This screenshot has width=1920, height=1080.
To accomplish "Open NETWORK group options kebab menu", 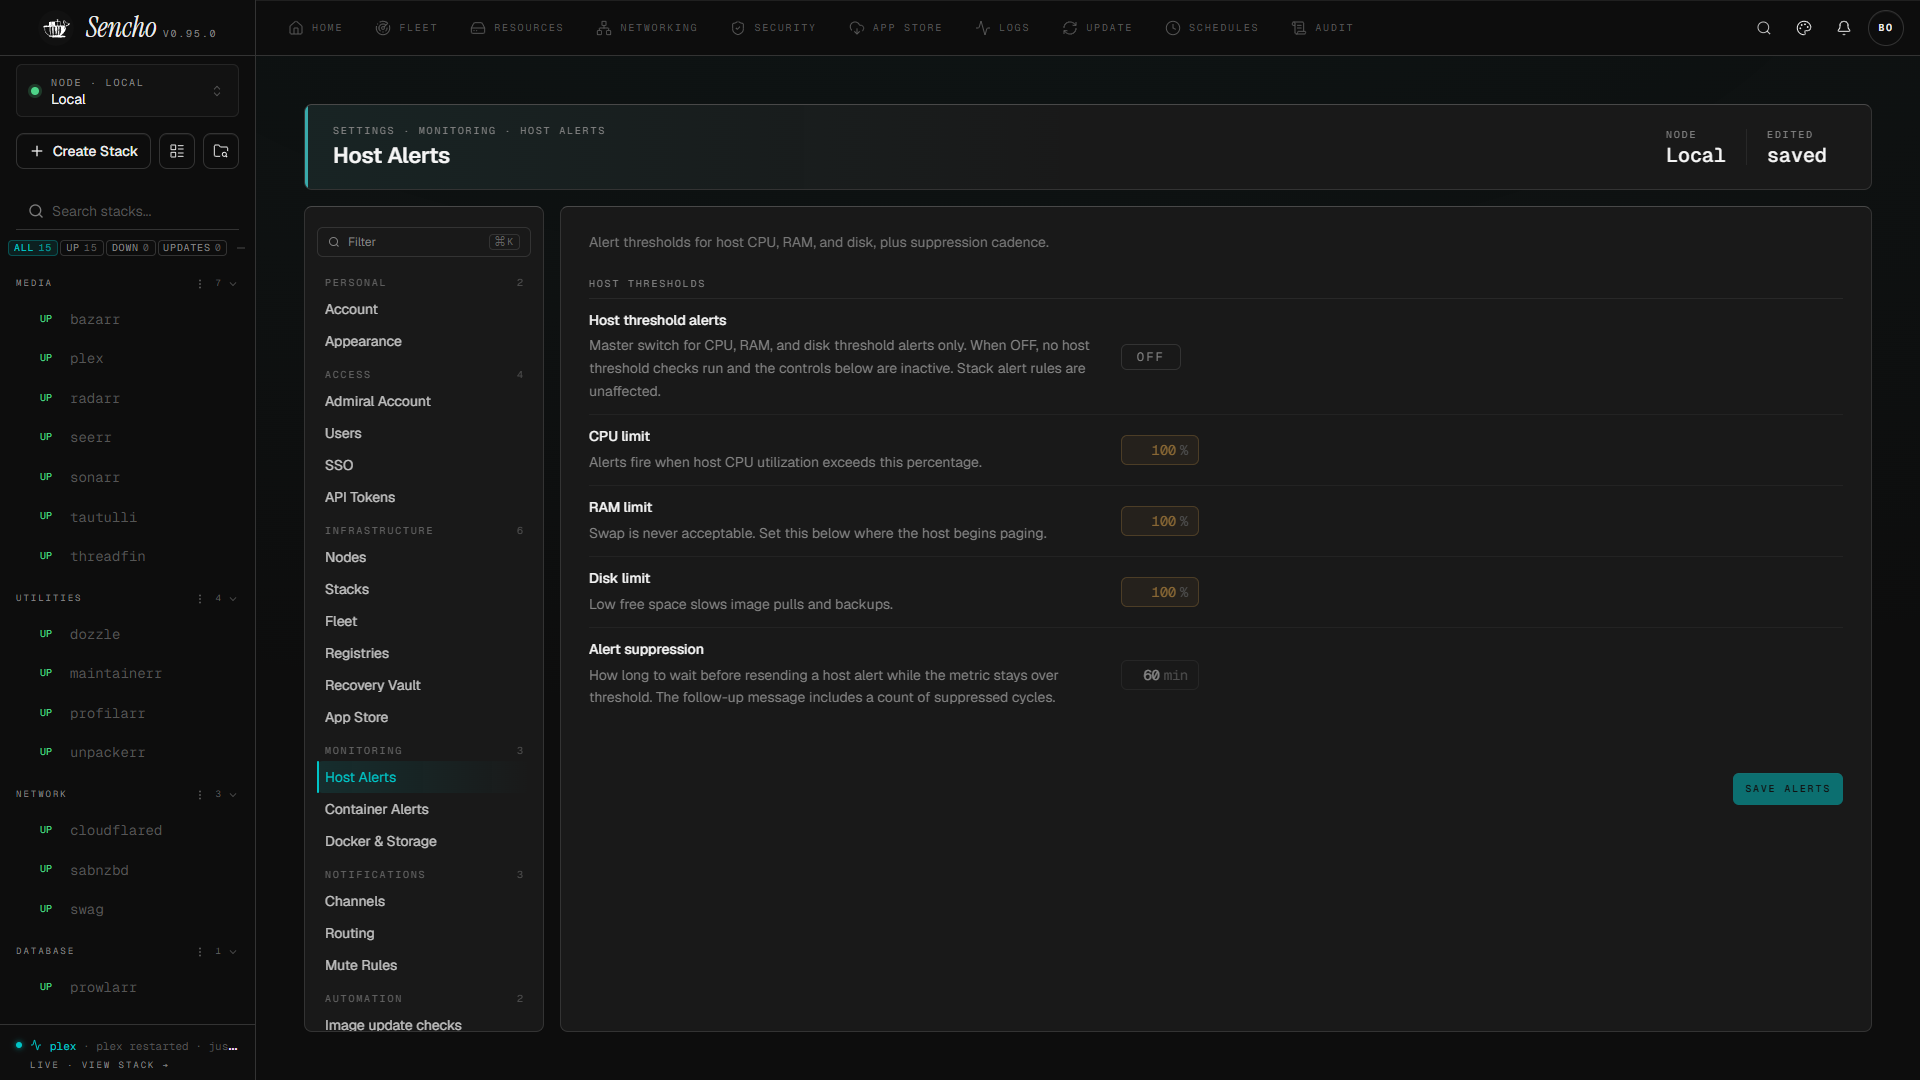I will pyautogui.click(x=200, y=795).
